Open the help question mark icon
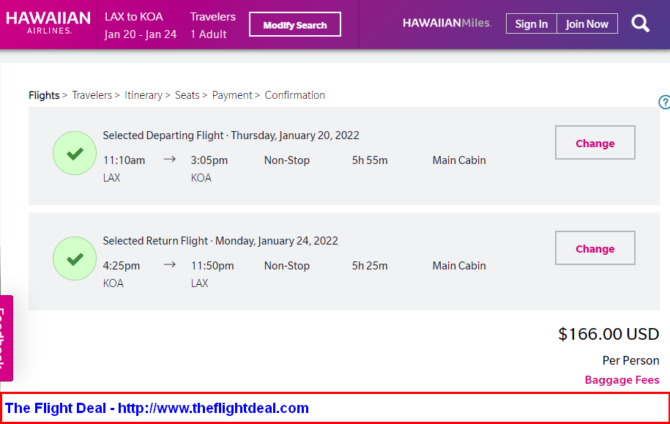The image size is (670, 424). pos(664,102)
